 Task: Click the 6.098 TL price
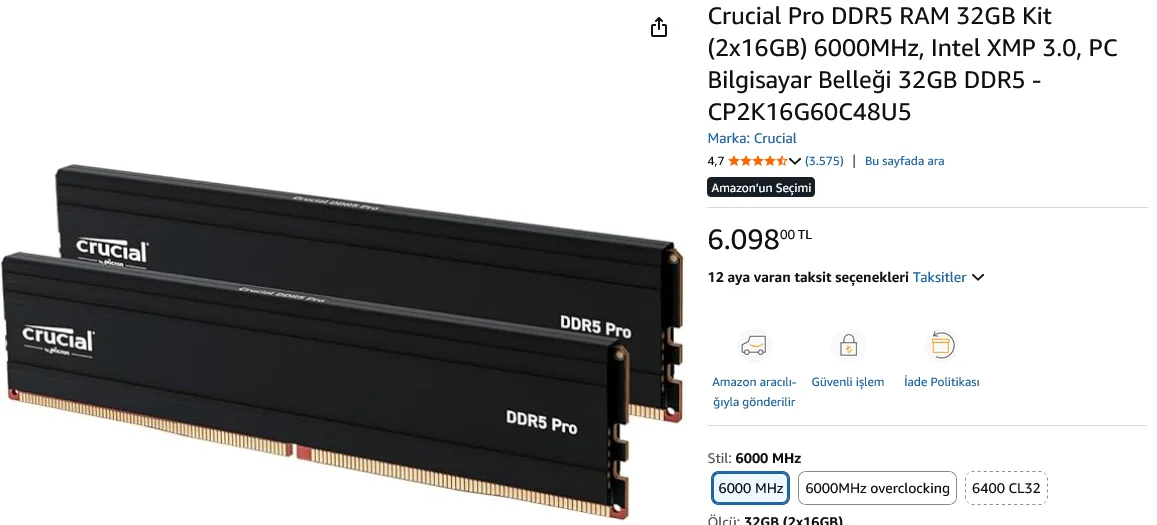(759, 239)
